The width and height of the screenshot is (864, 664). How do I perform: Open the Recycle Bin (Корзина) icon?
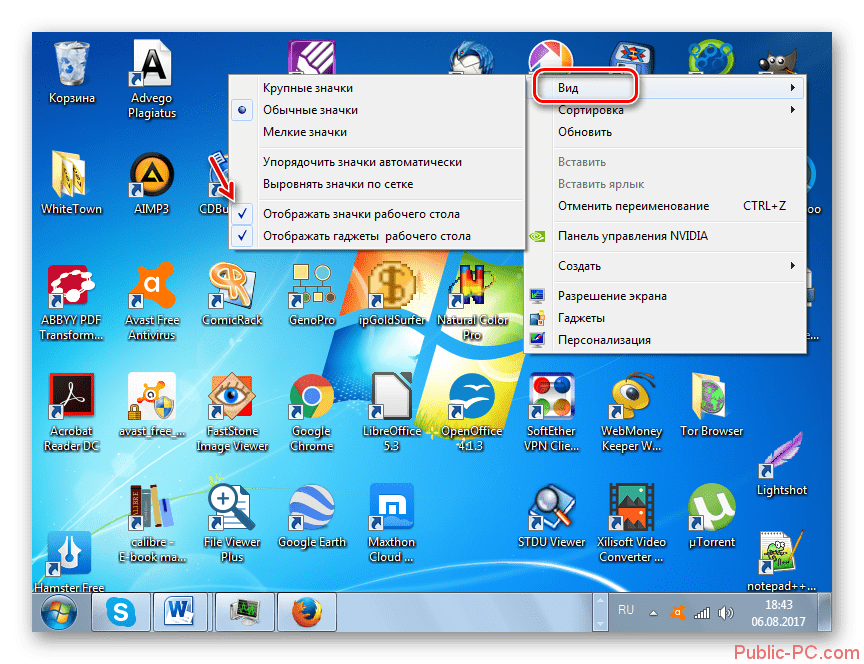tap(72, 73)
